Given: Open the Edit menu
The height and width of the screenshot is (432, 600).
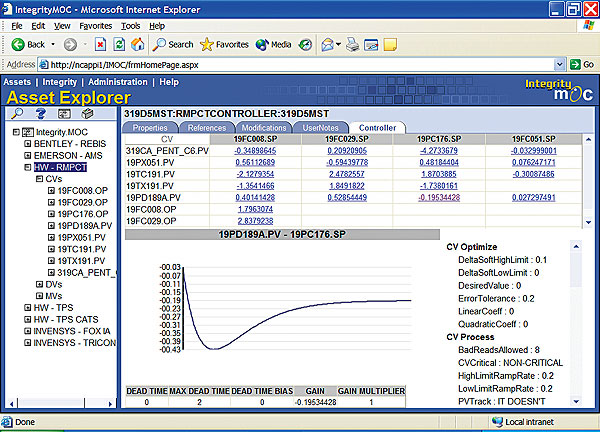Looking at the screenshot, I should tap(38, 26).
